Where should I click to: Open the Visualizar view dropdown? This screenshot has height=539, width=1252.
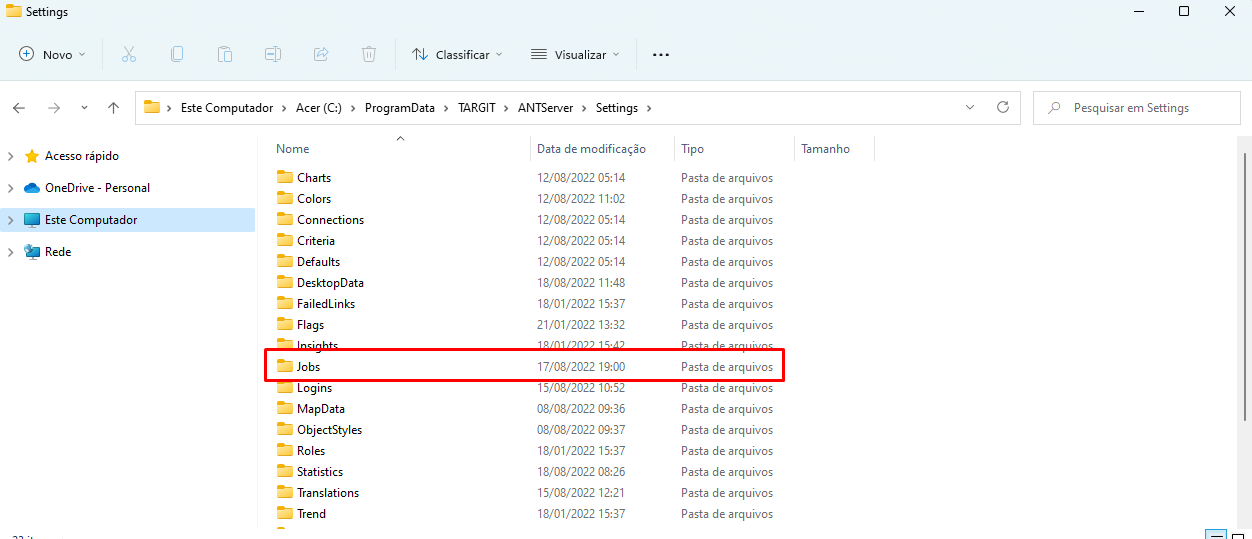[x=575, y=54]
